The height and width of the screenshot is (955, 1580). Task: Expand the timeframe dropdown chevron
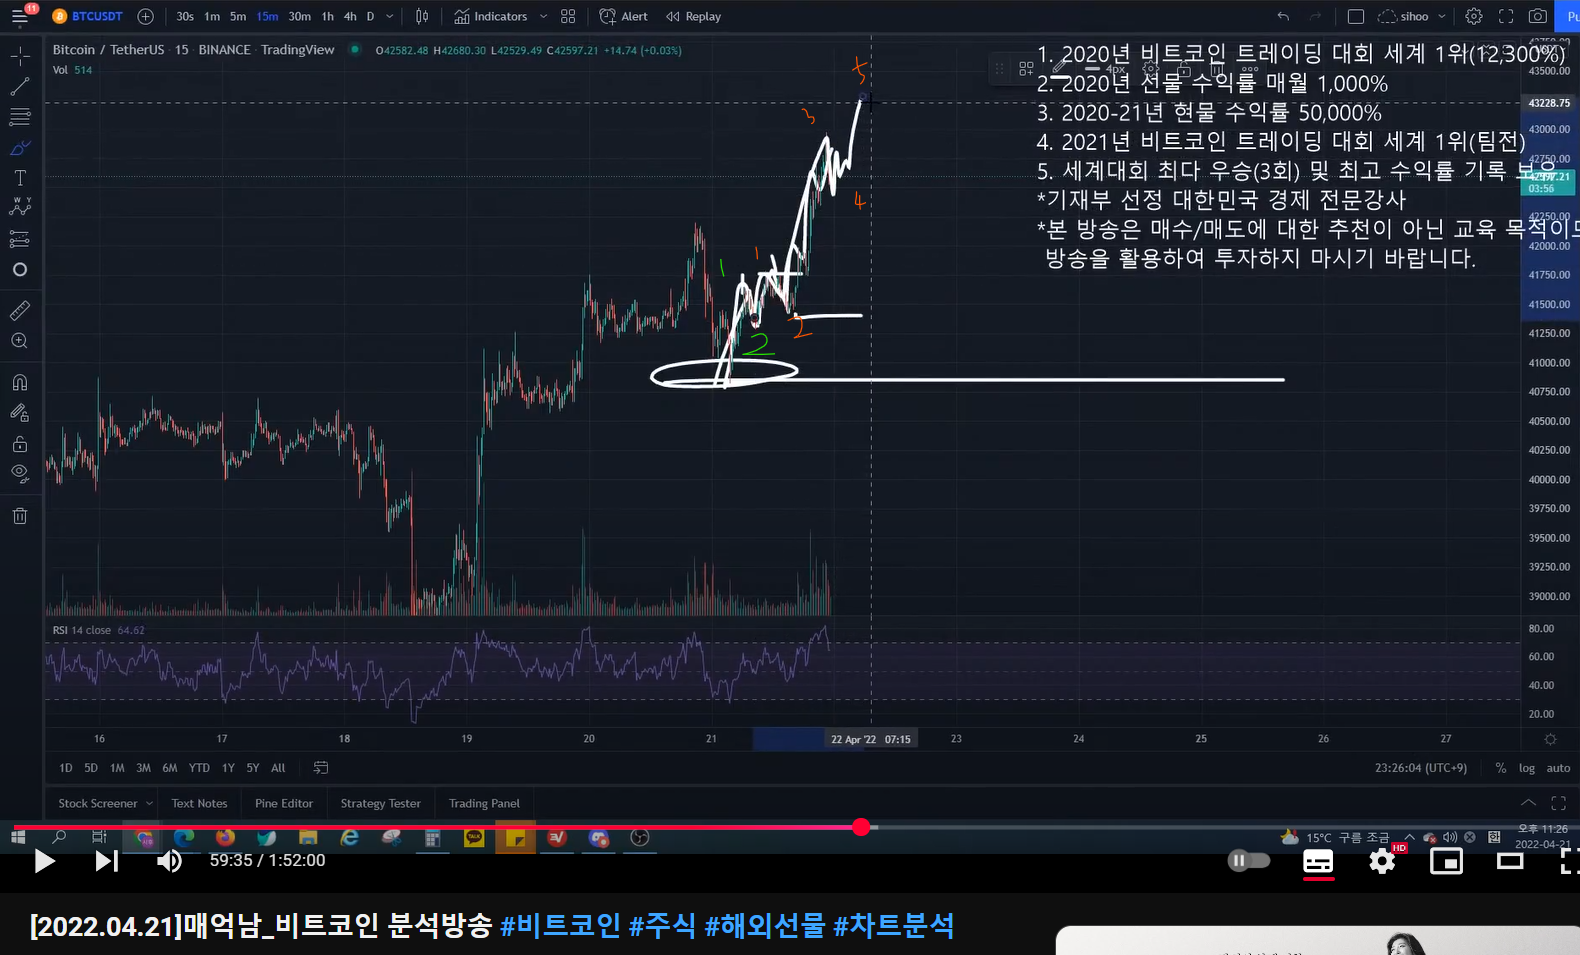tap(390, 17)
